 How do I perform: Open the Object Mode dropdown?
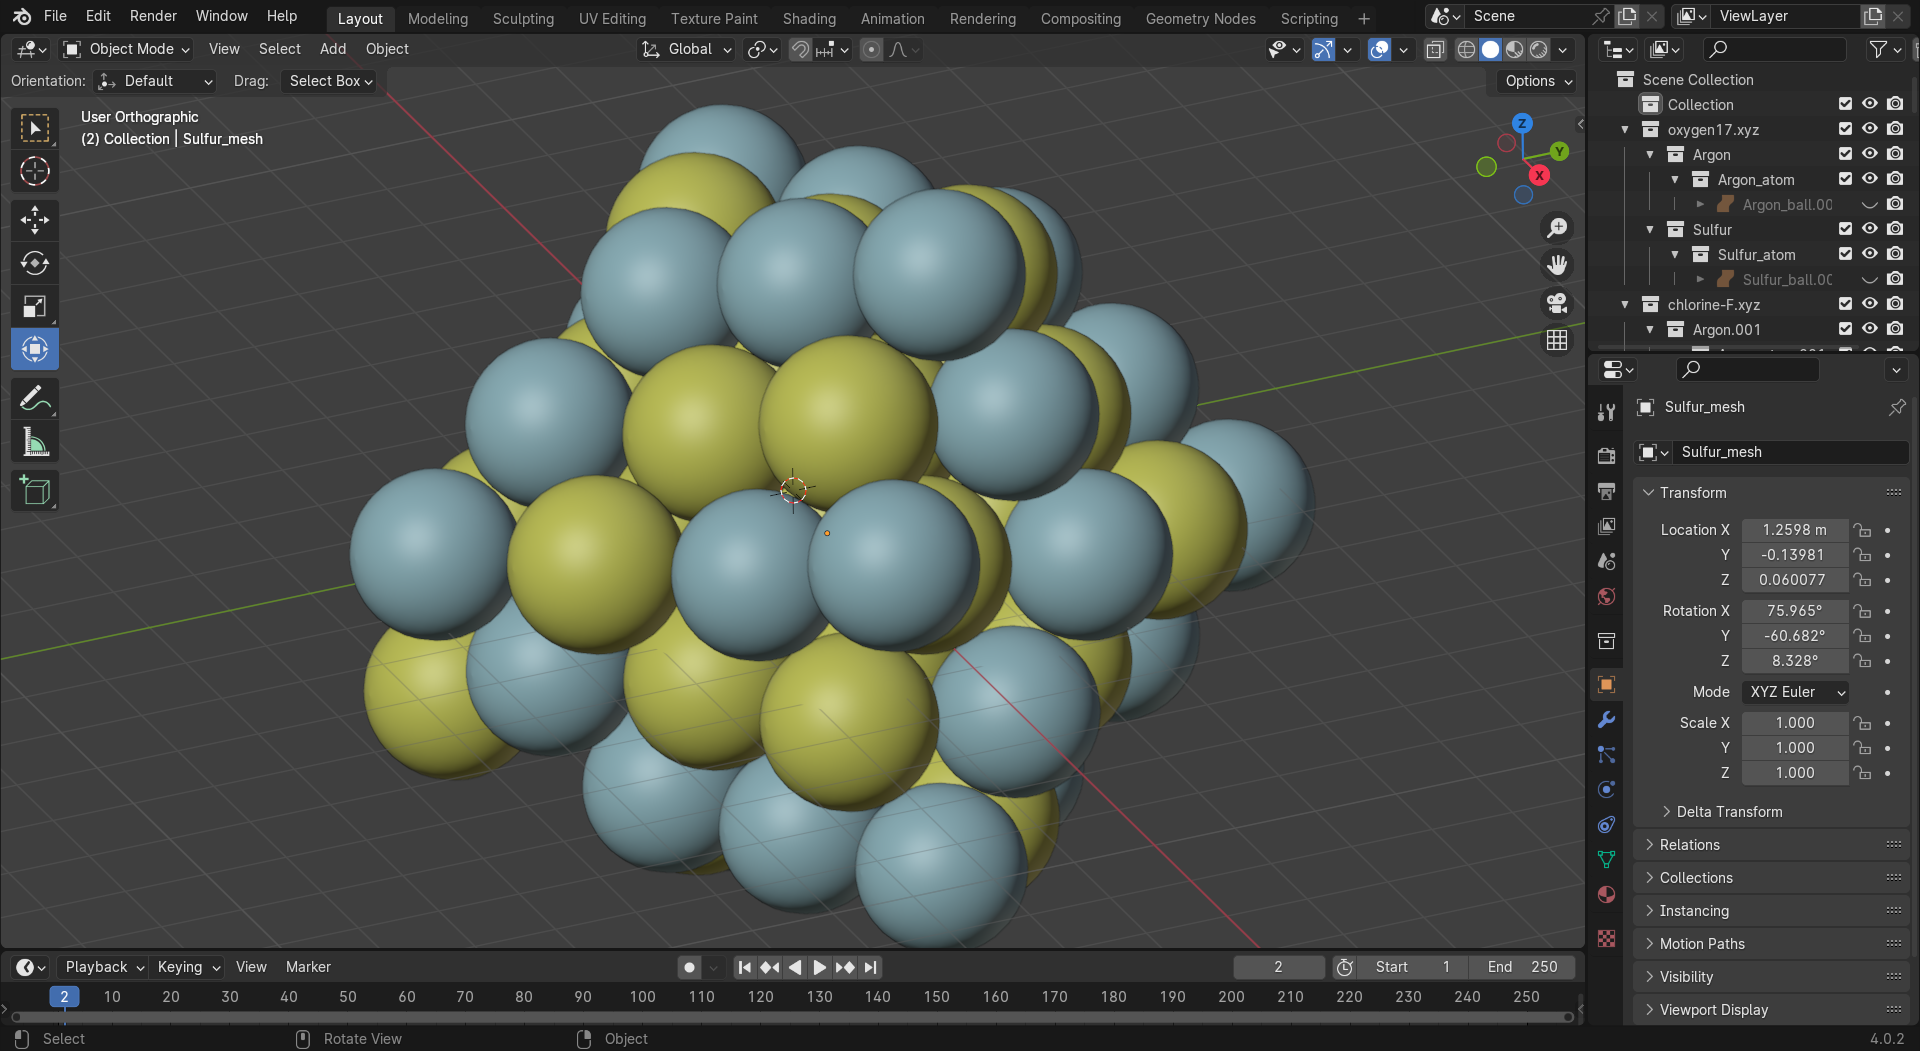[x=126, y=49]
